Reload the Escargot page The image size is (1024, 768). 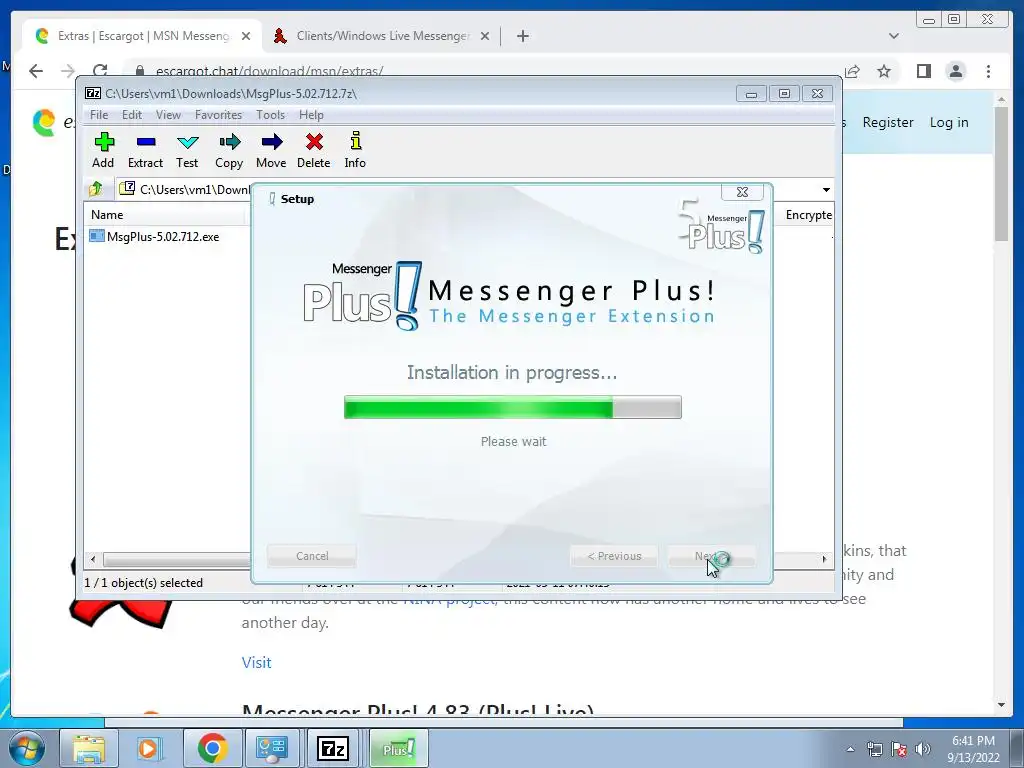[x=100, y=71]
